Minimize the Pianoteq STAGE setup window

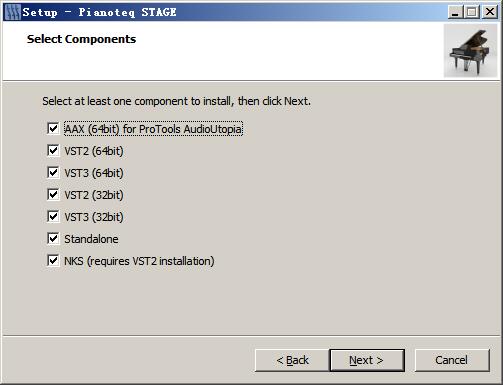click(x=455, y=12)
